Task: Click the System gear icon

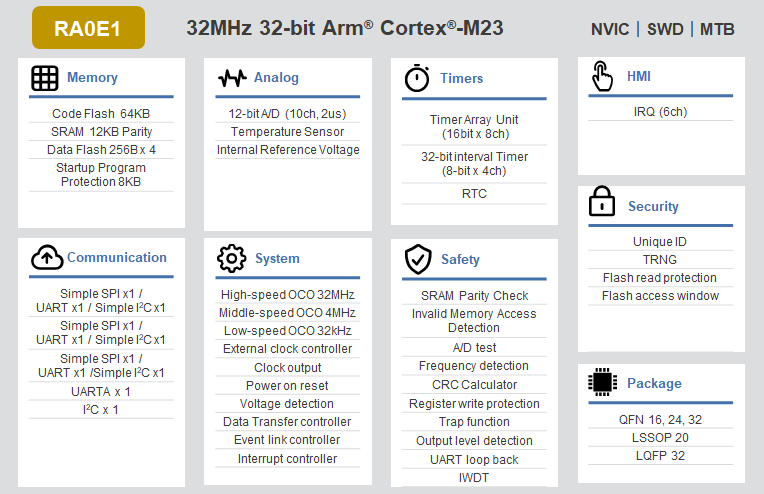Action: [x=231, y=259]
